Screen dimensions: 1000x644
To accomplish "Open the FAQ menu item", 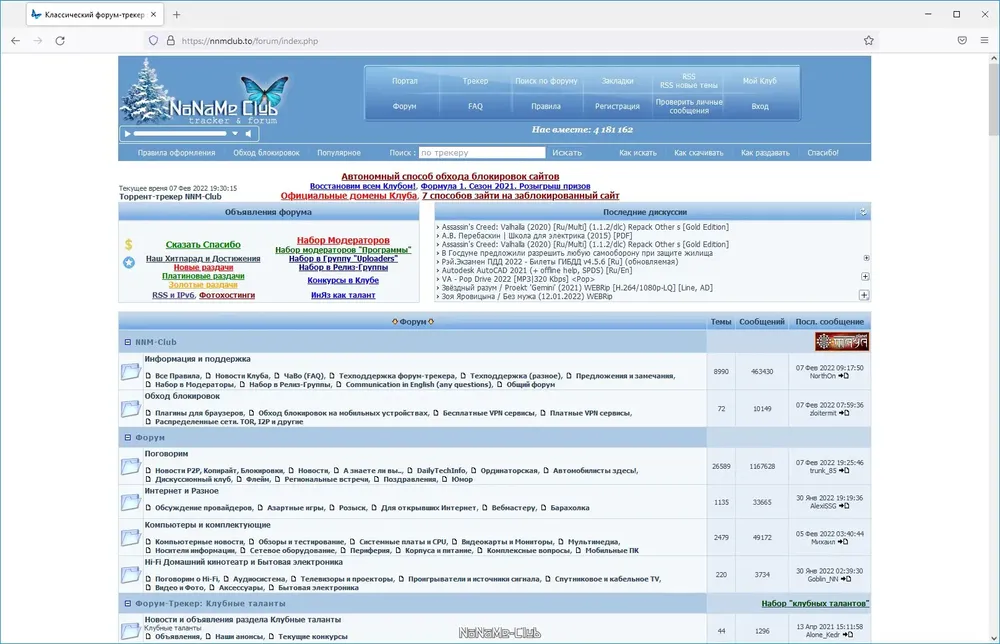I will (x=475, y=106).
